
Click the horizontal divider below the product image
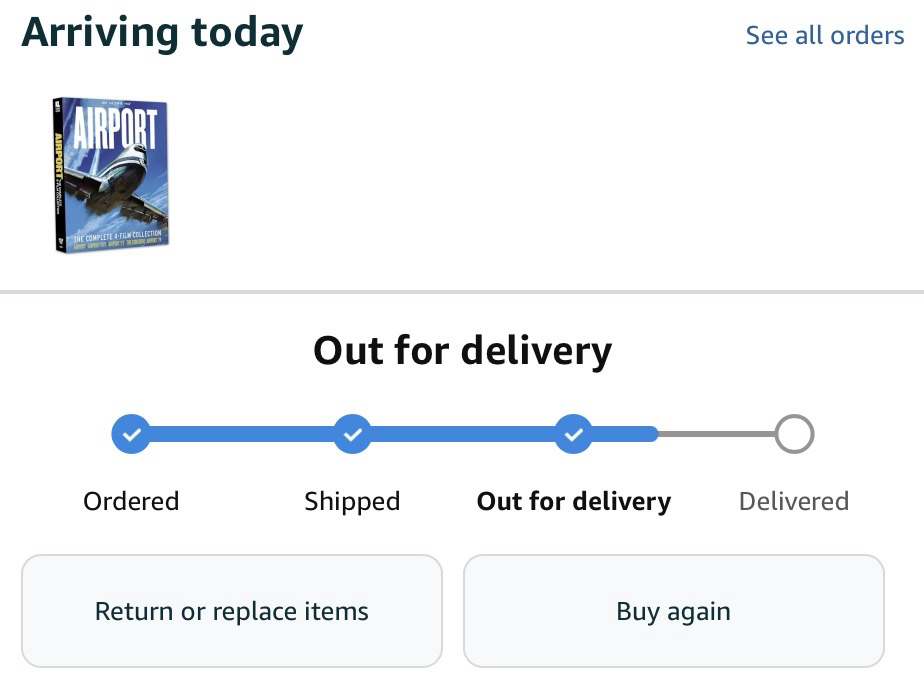(x=462, y=292)
